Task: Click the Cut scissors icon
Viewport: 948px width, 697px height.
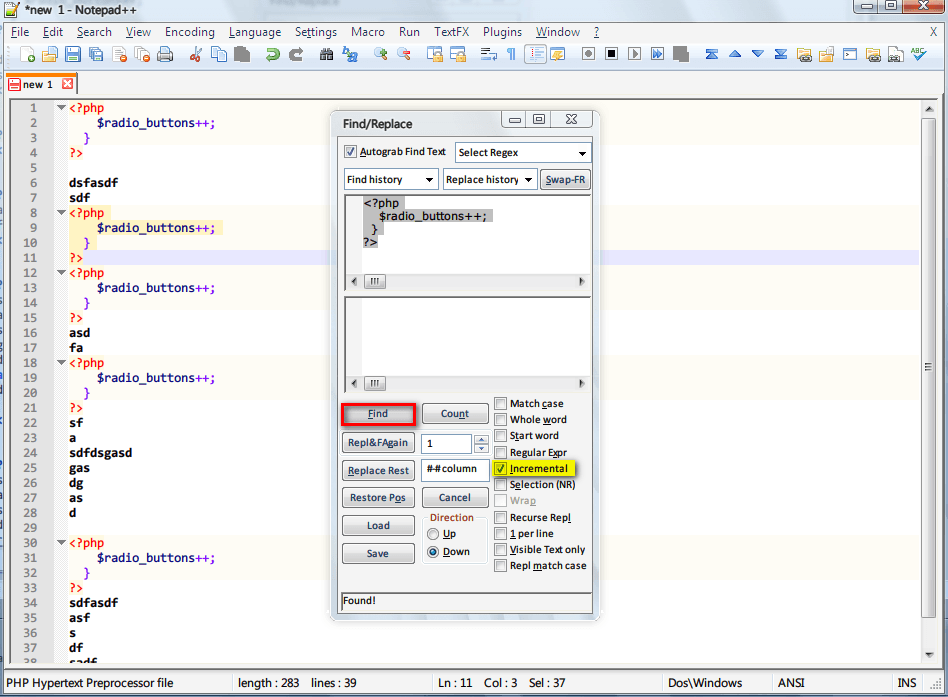Action: coord(196,54)
